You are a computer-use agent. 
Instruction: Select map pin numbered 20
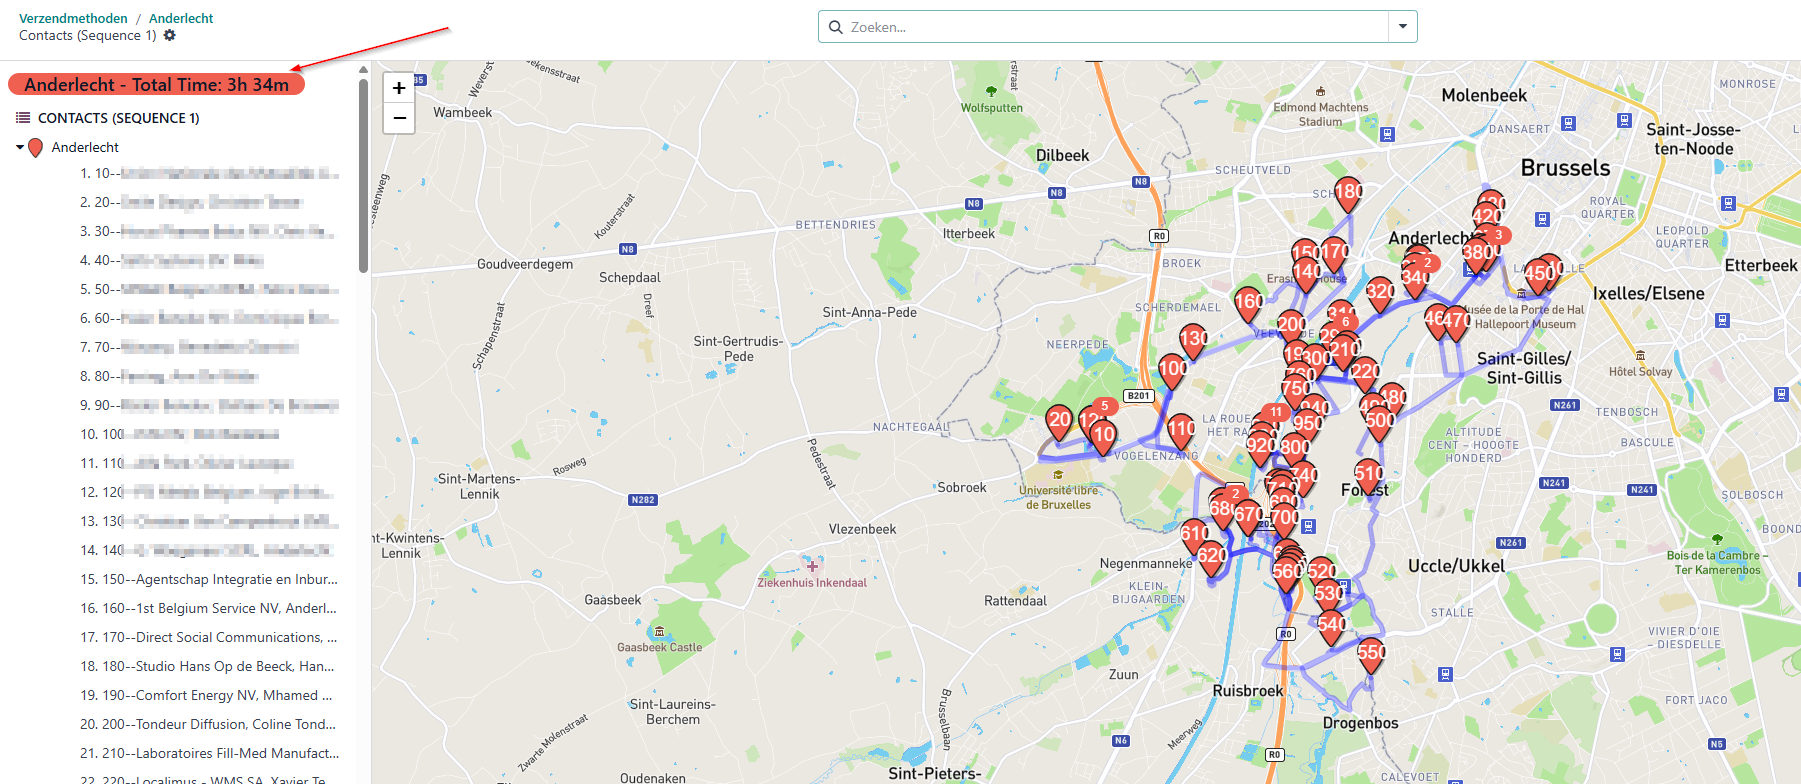(1059, 420)
